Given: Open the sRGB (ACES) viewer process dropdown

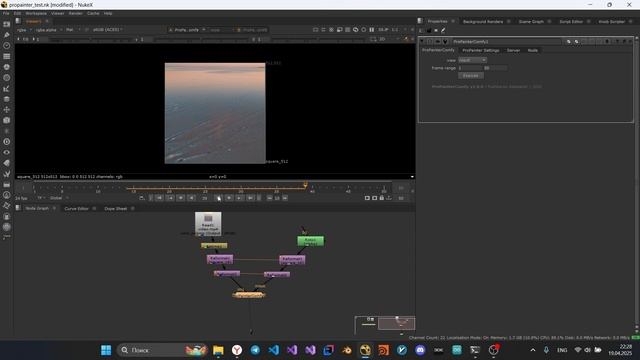Looking at the screenshot, I should pyautogui.click(x=108, y=30).
